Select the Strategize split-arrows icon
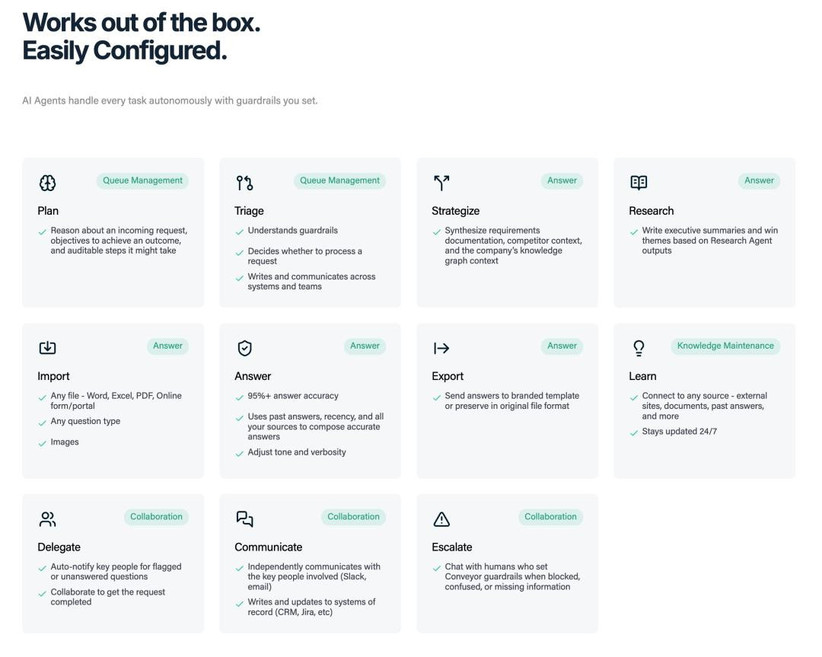The height and width of the screenshot is (657, 822). pos(441,182)
